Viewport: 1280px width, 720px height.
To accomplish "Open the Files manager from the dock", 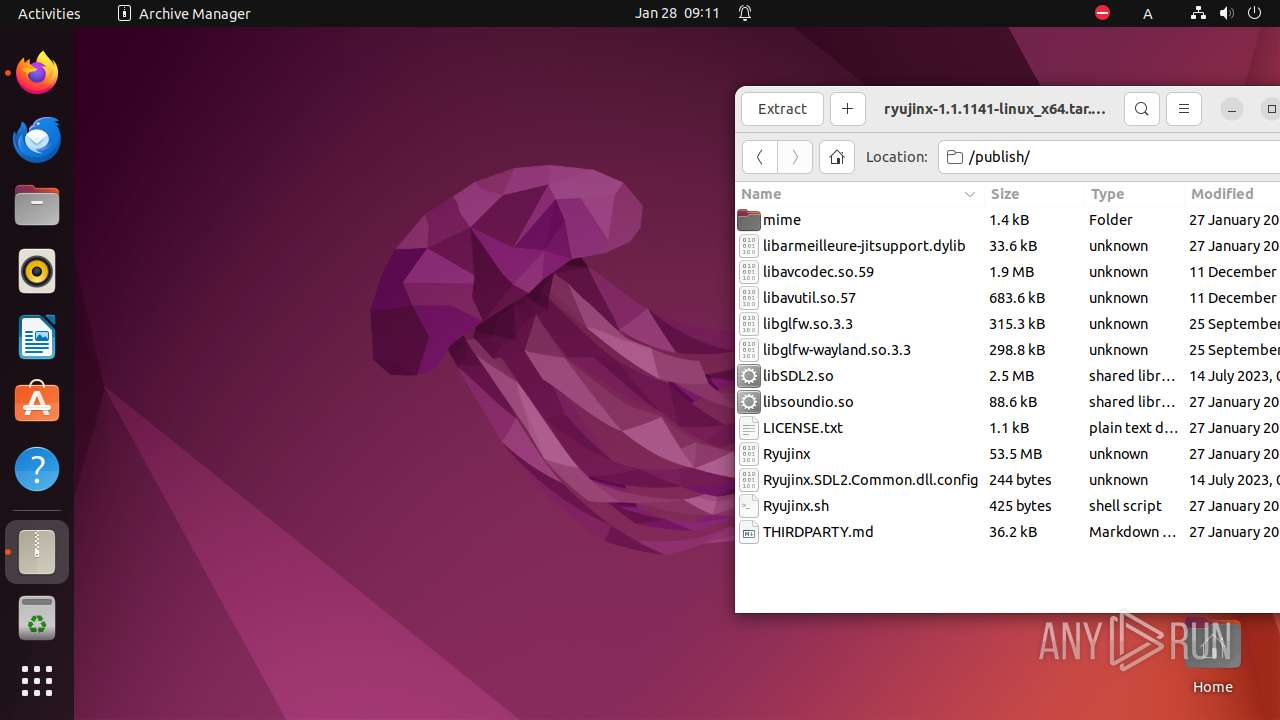I will 37,205.
